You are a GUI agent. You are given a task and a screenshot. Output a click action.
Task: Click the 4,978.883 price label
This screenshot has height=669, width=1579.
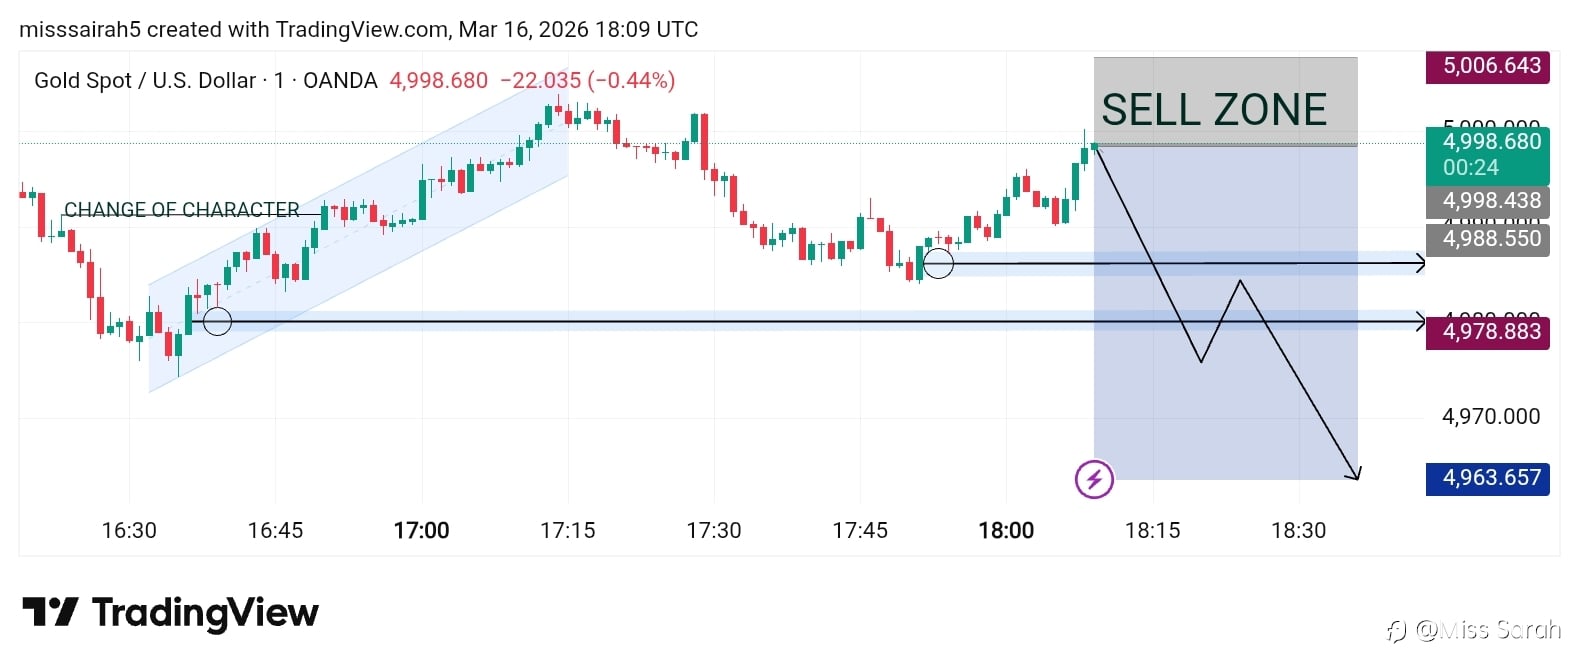click(1487, 332)
